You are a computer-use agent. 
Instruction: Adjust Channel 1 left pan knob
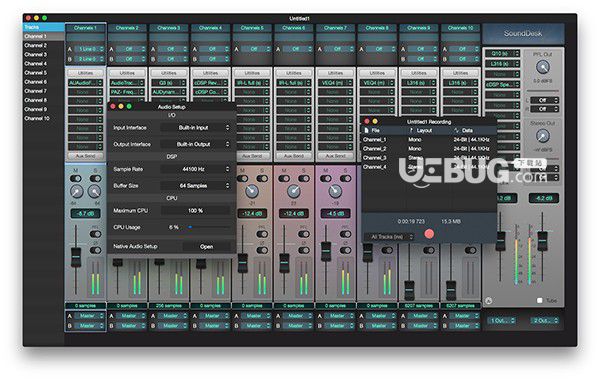(x=77, y=191)
